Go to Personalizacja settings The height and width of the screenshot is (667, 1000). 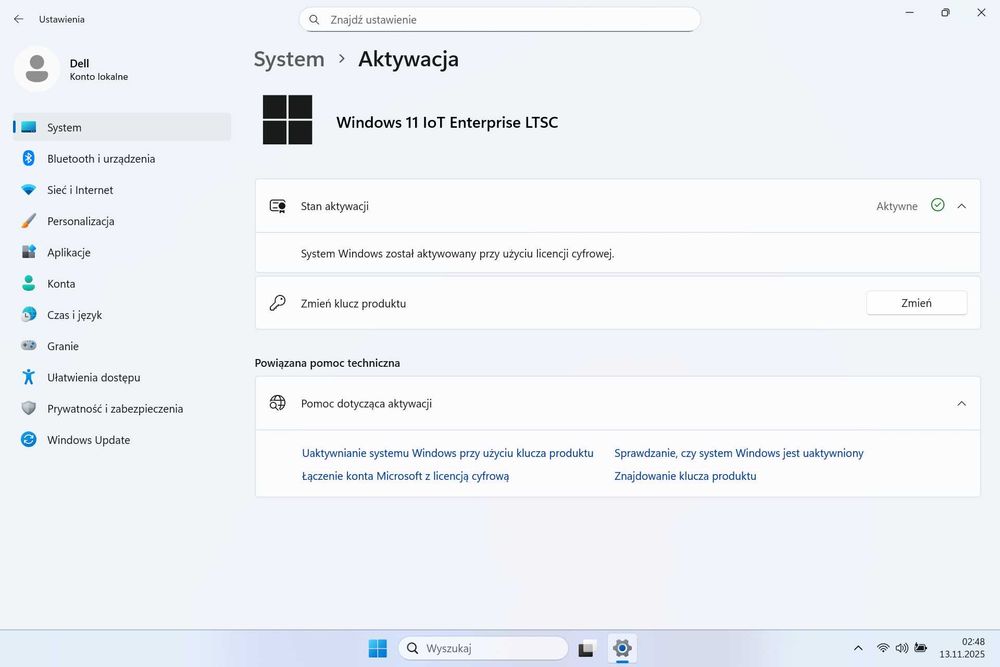pos(122,221)
